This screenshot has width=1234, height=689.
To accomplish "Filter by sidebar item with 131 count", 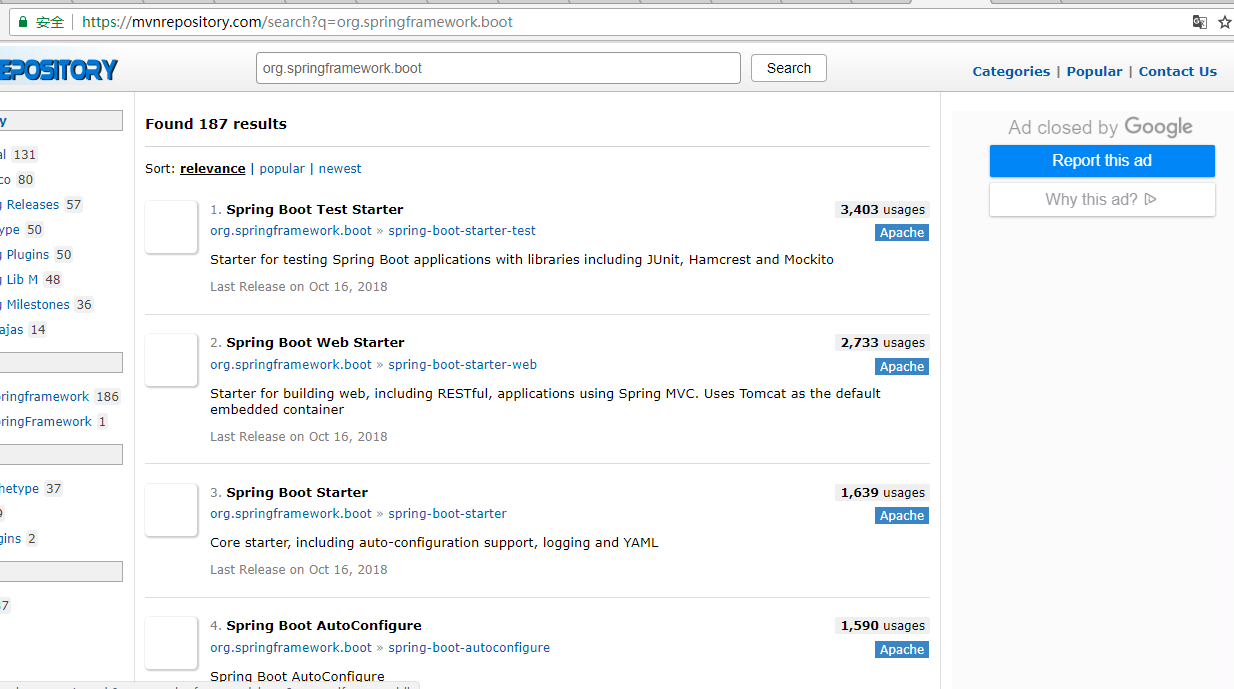I will [x=18, y=155].
